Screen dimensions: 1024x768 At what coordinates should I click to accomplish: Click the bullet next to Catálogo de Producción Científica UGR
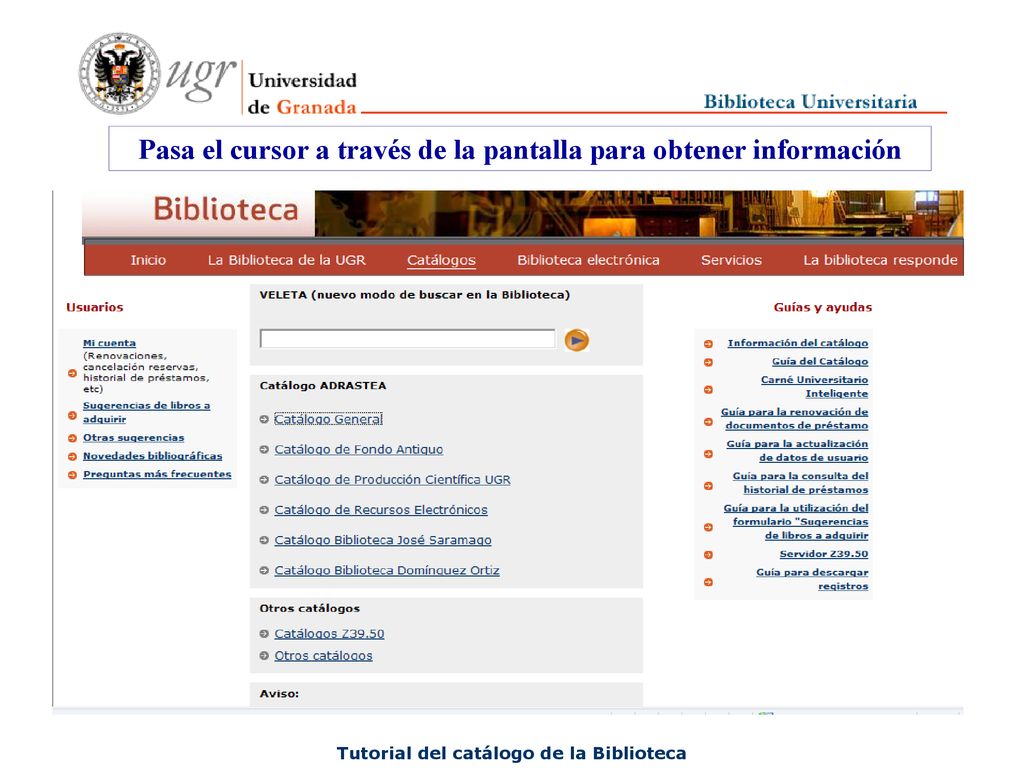[x=264, y=480]
